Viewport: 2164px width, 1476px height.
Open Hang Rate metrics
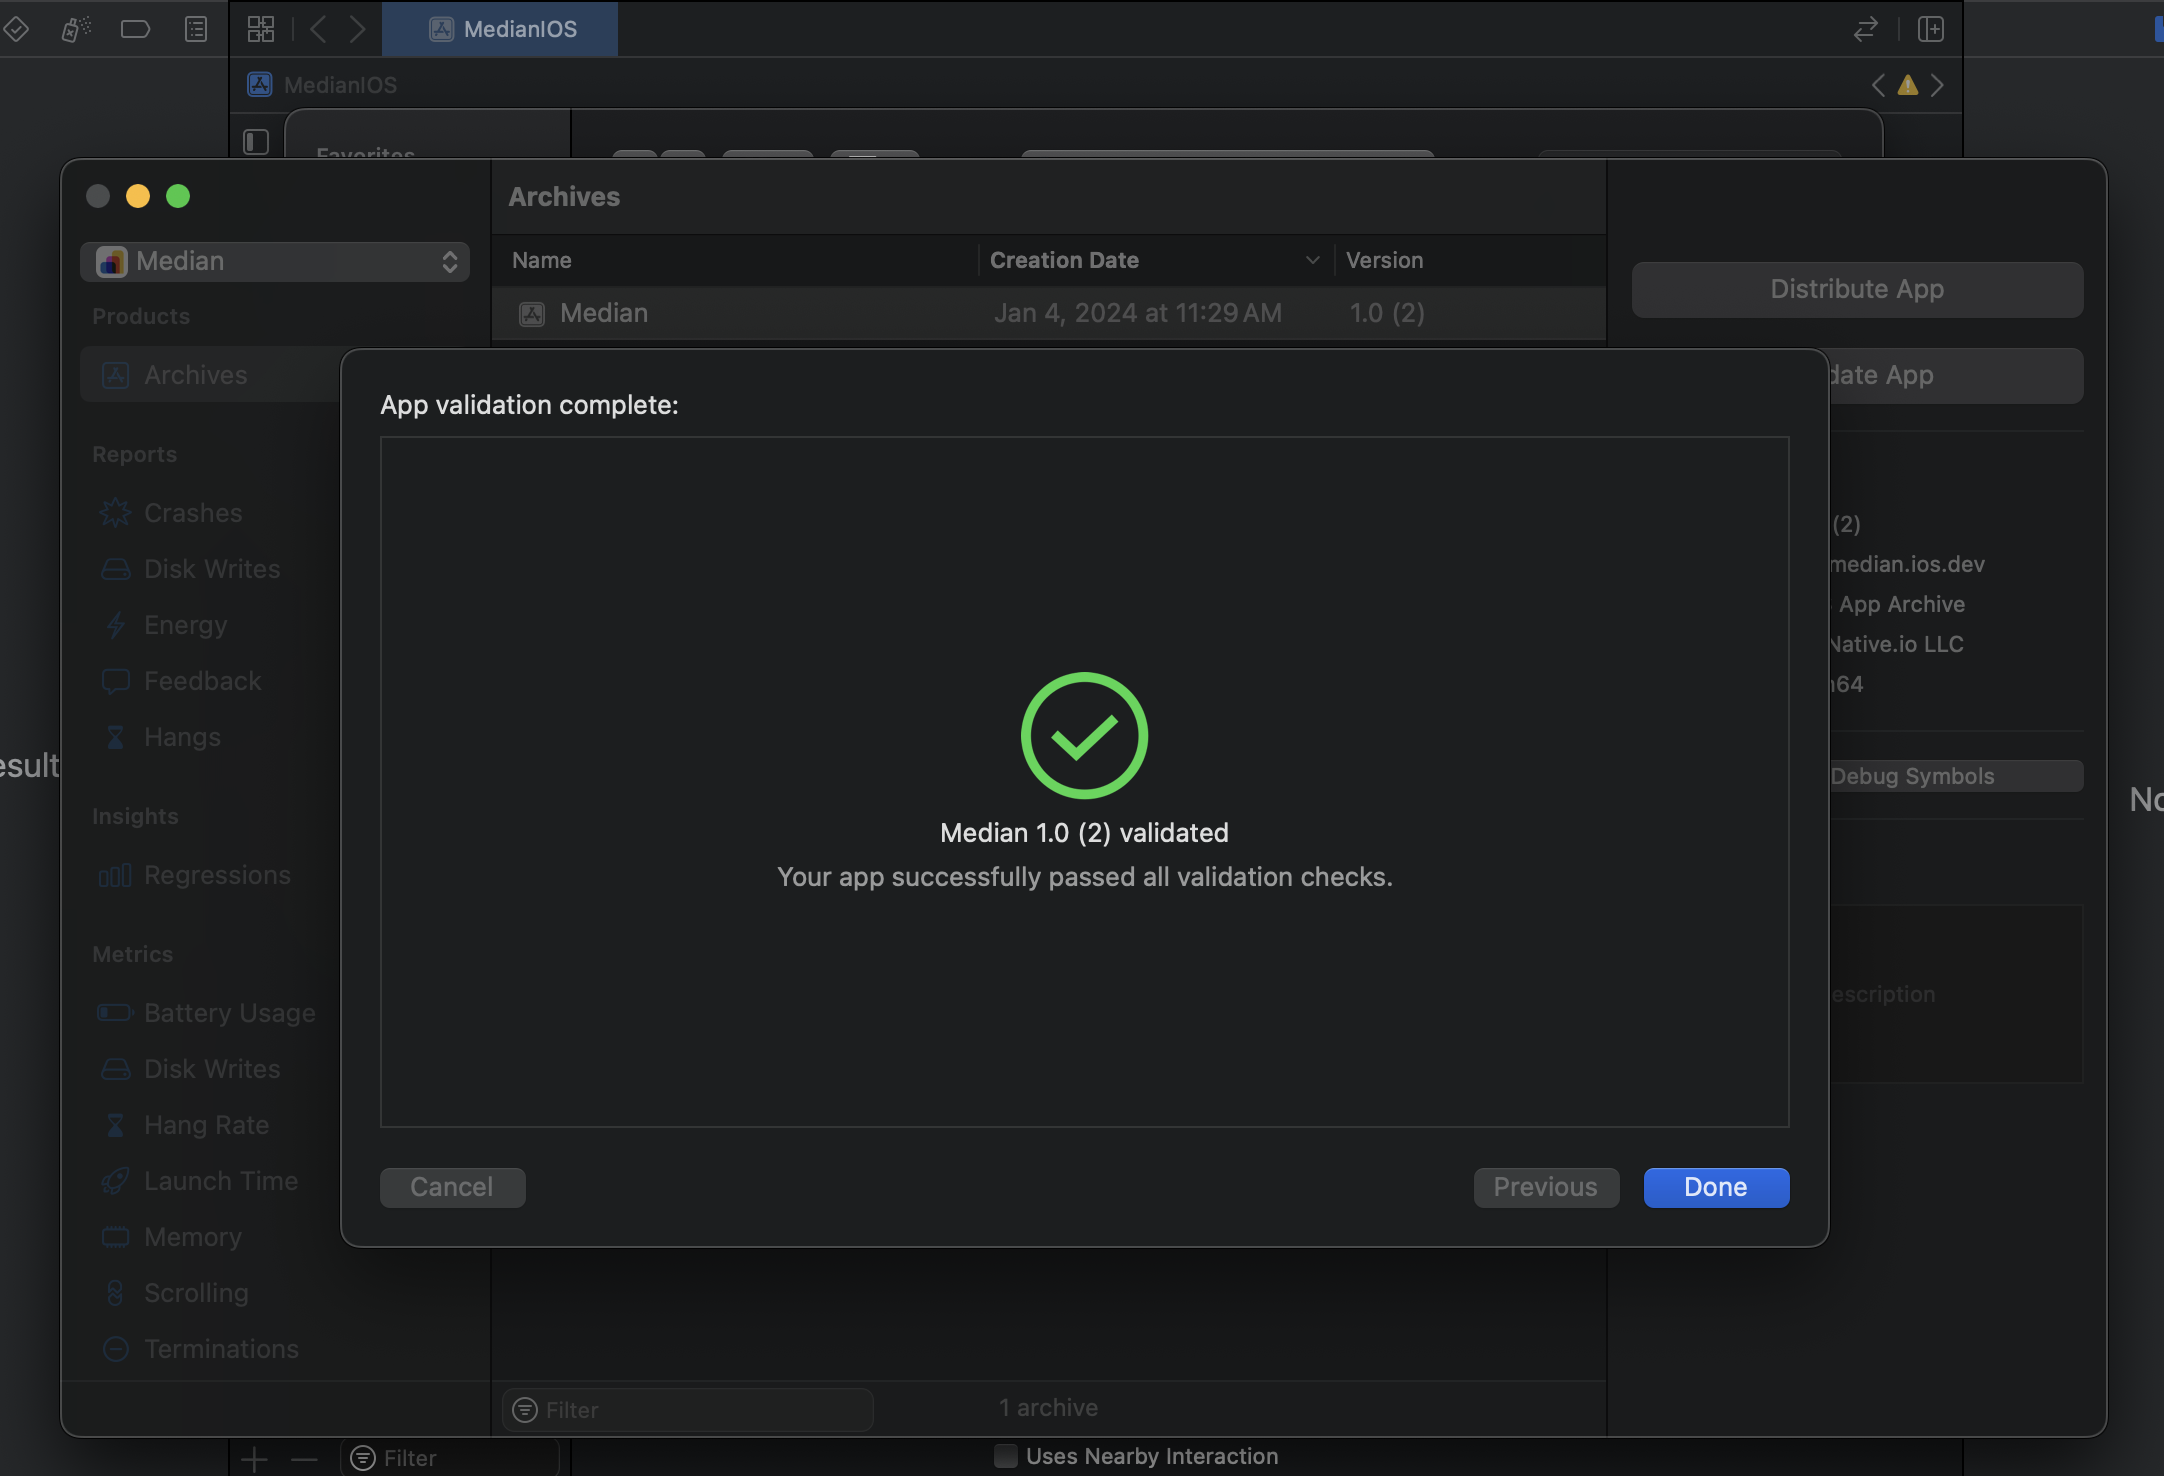pyautogui.click(x=207, y=1125)
